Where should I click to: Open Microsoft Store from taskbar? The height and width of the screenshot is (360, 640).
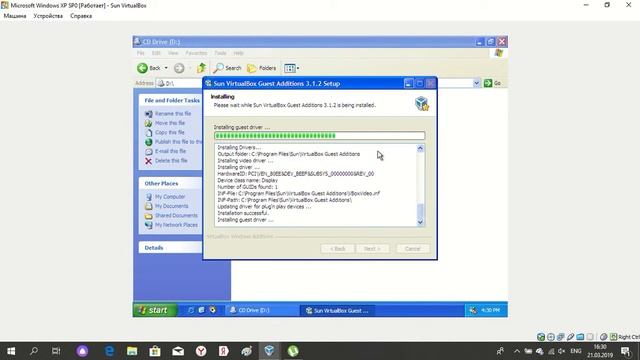click(155, 351)
